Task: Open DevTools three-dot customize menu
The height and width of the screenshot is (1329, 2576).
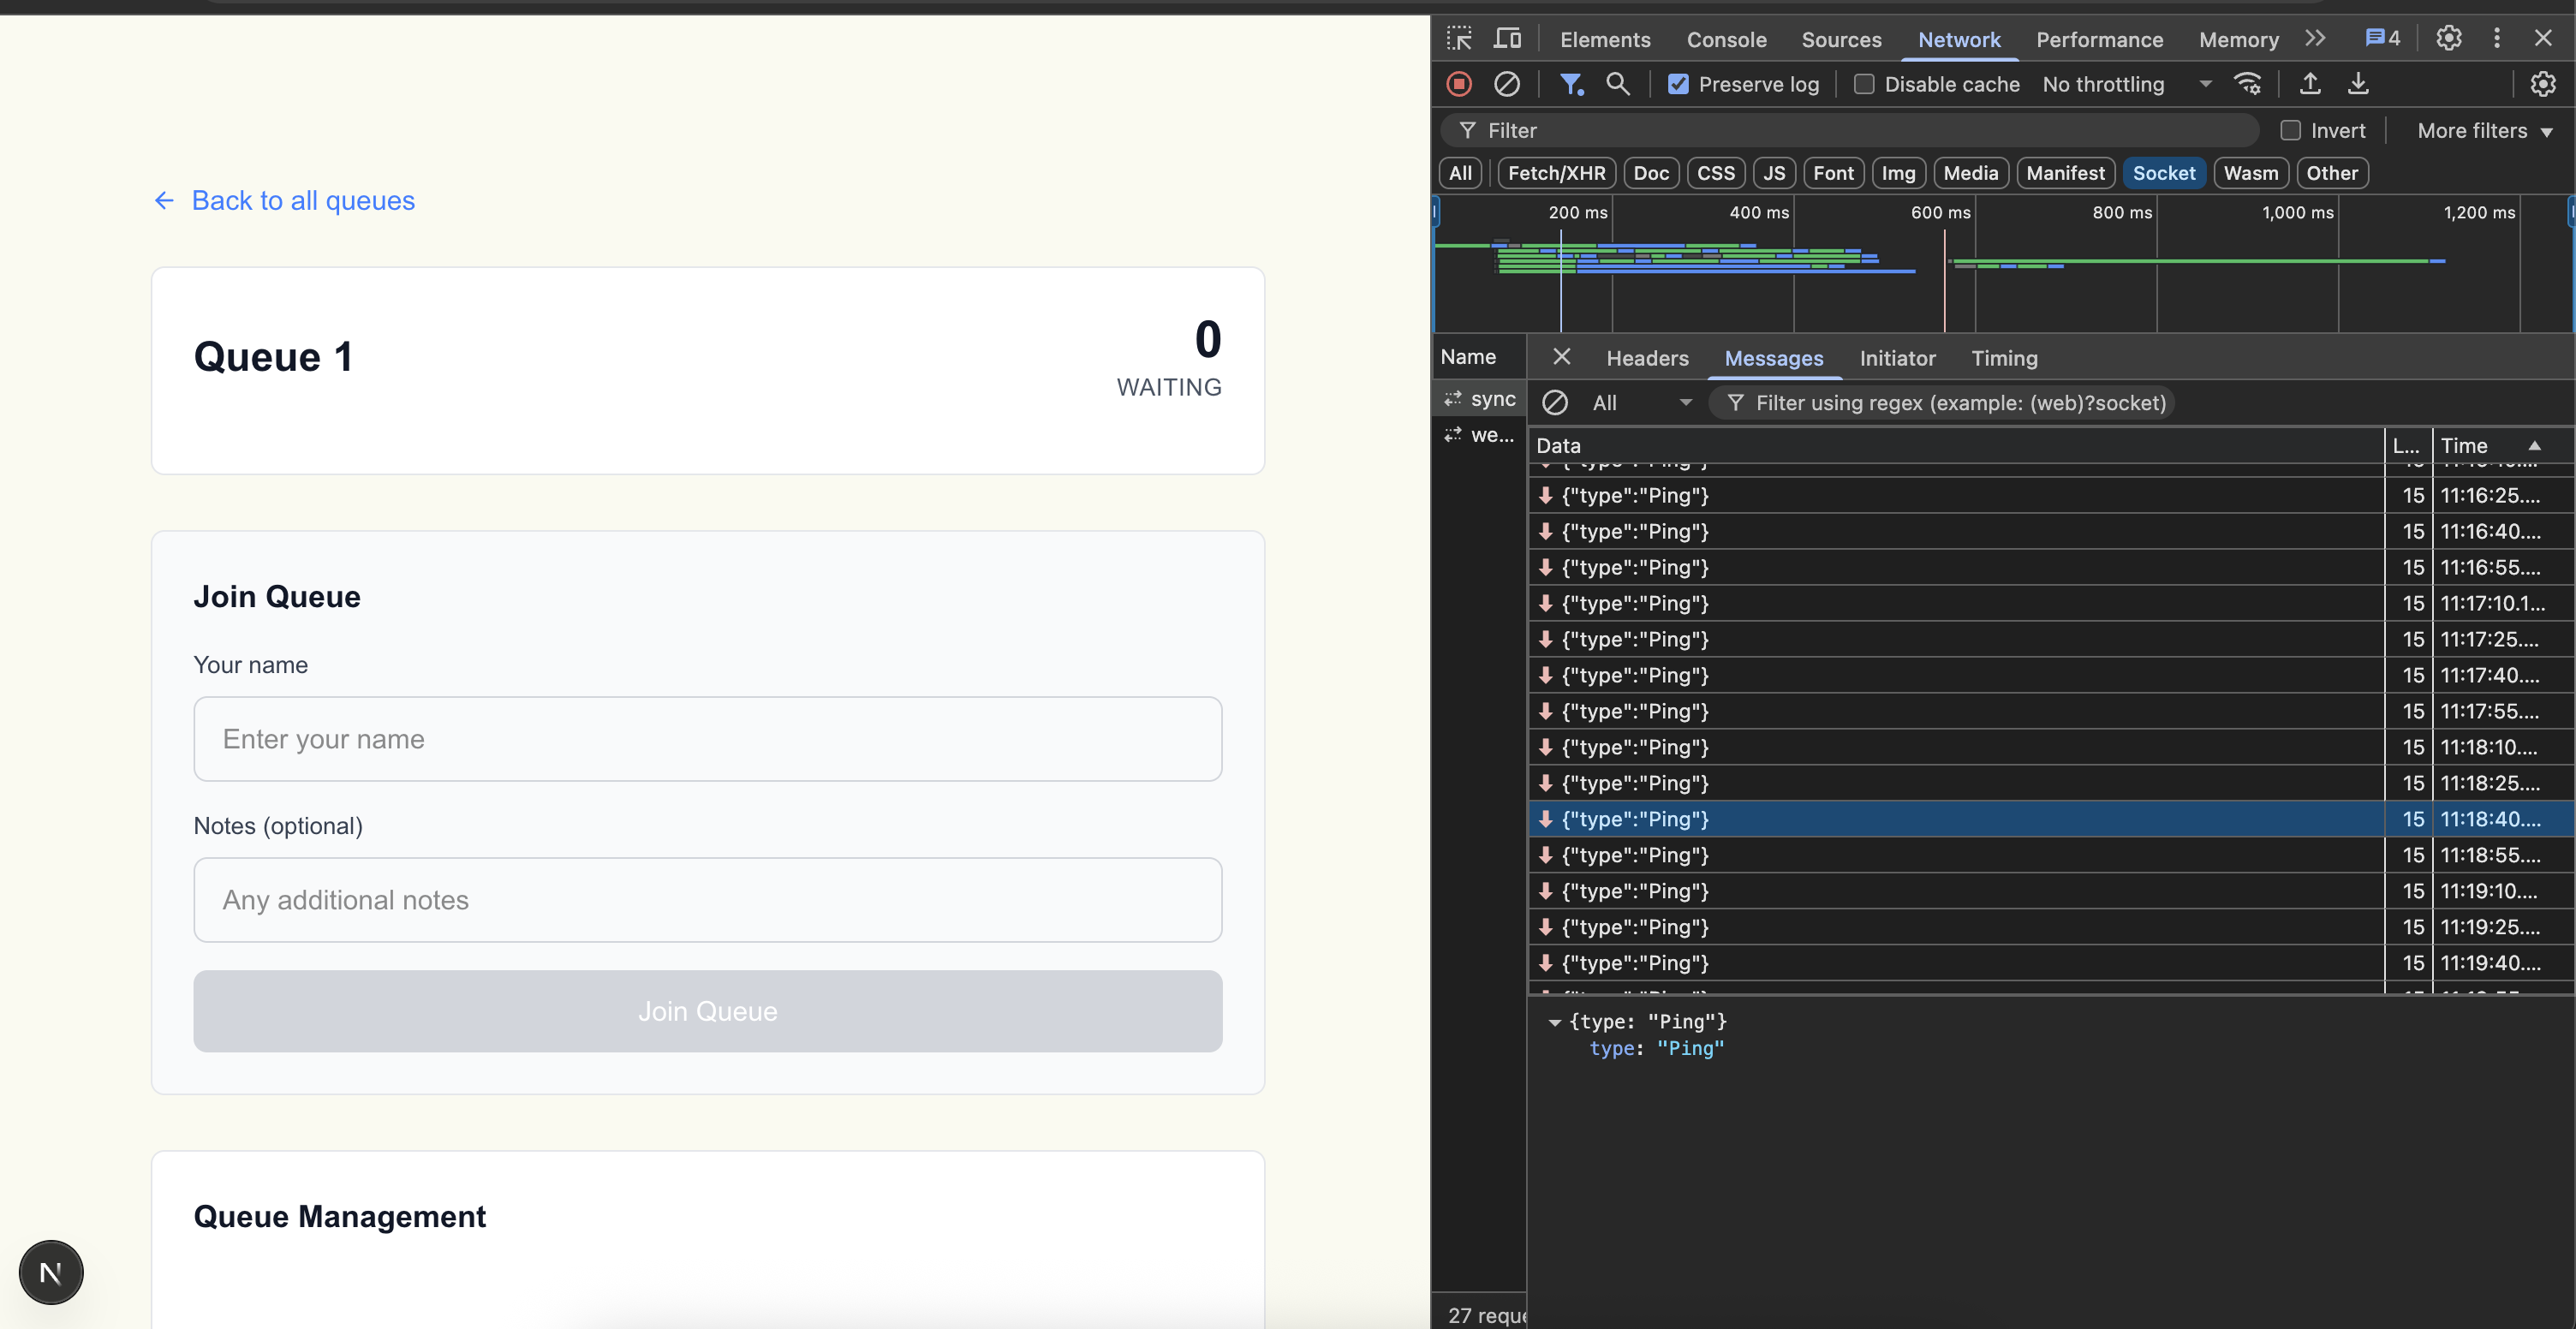Action: click(2497, 39)
